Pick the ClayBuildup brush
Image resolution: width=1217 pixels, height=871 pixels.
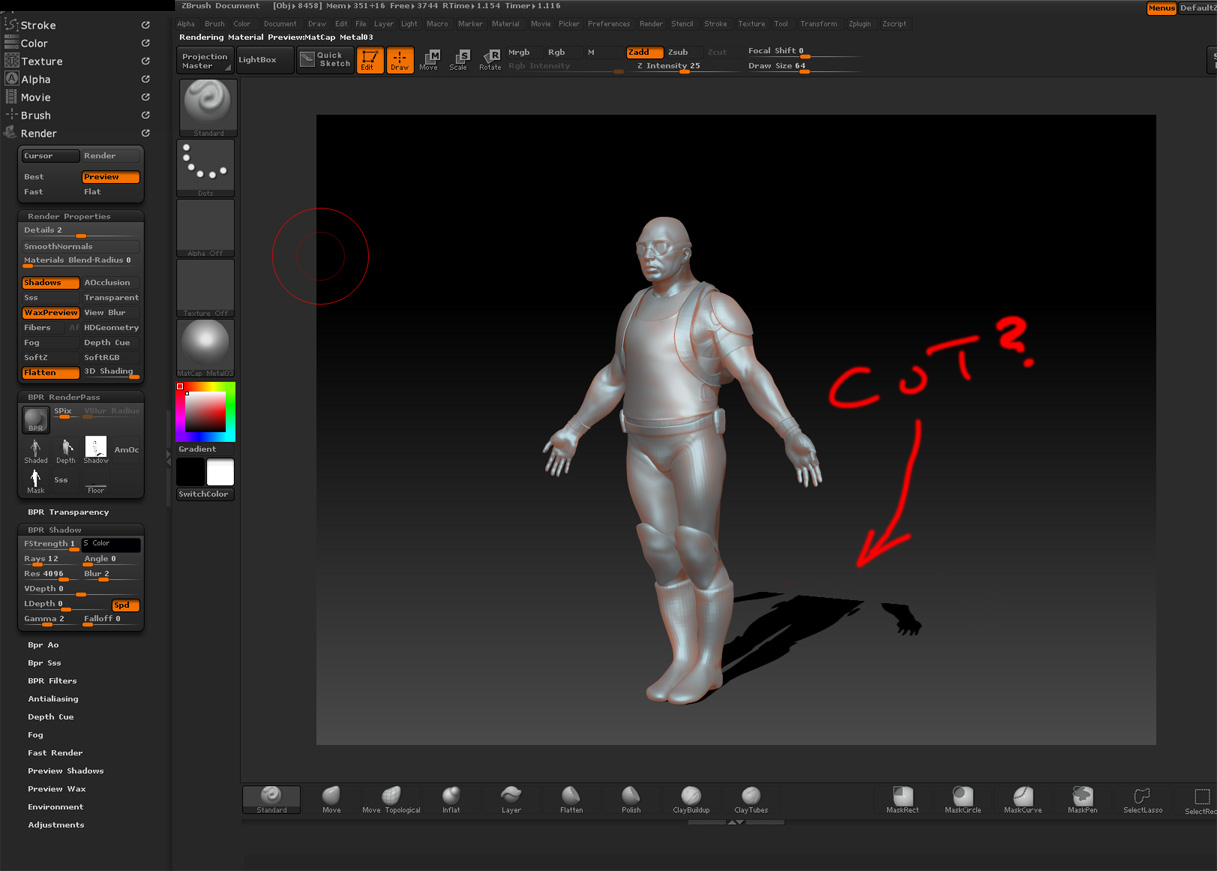point(691,799)
